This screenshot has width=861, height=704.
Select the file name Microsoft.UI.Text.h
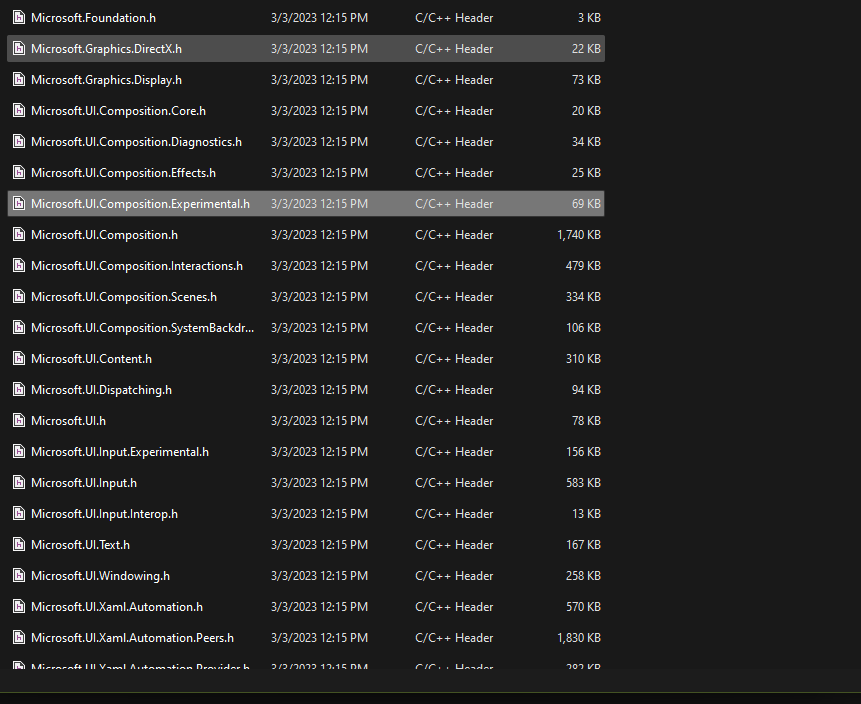[81, 545]
